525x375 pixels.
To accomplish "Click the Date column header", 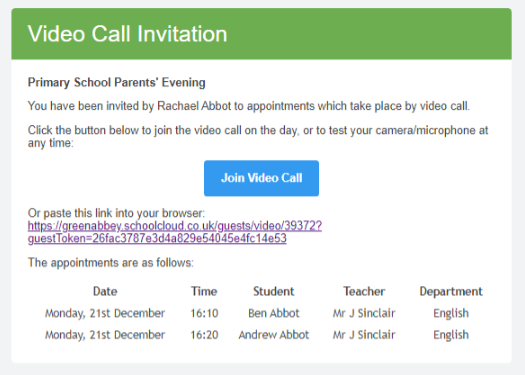I will point(105,291).
